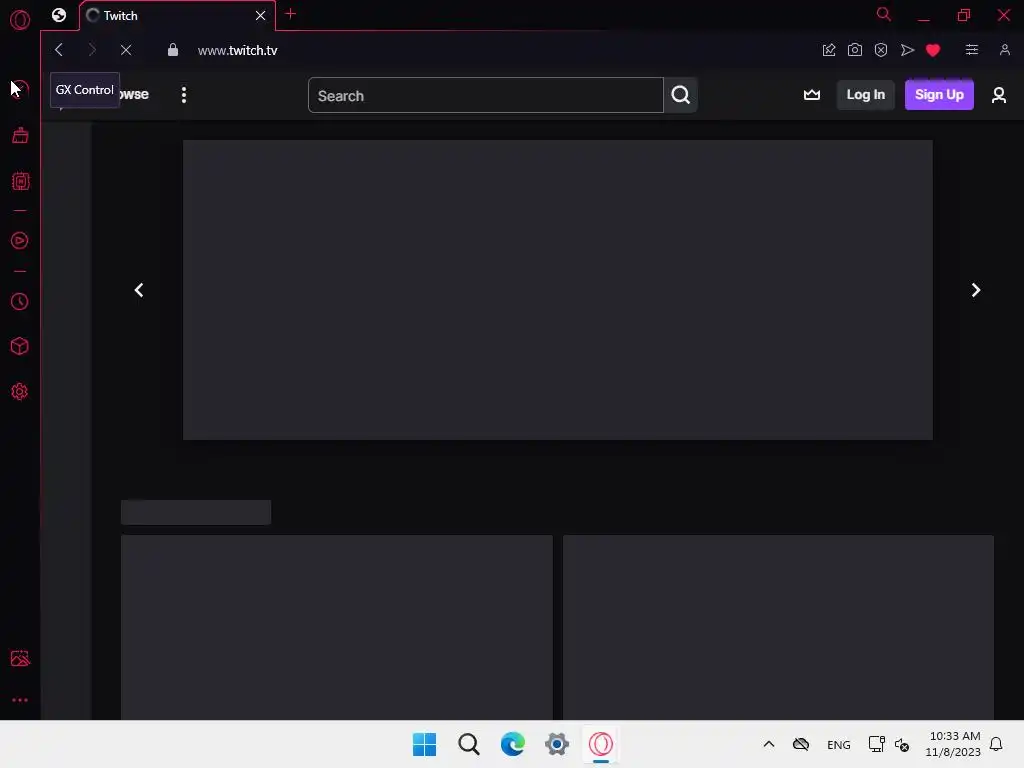Screen dimensions: 1024x768
Task: Open the sidebar Settings gear icon
Action: pos(20,391)
